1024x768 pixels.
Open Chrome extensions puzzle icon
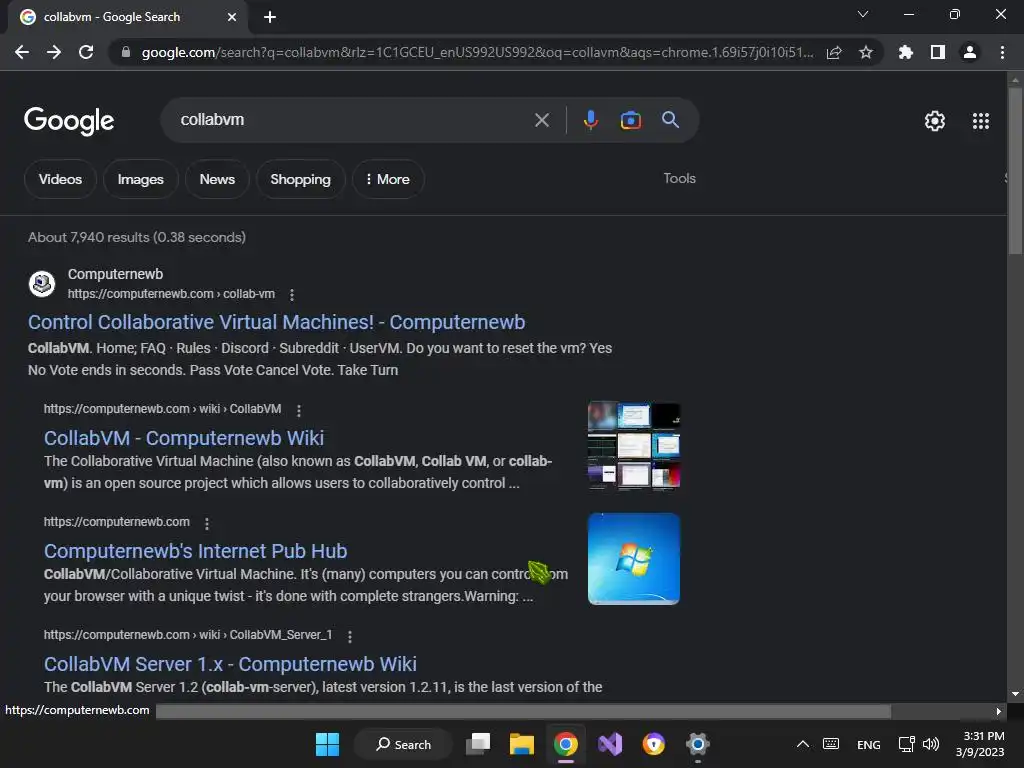coord(905,52)
